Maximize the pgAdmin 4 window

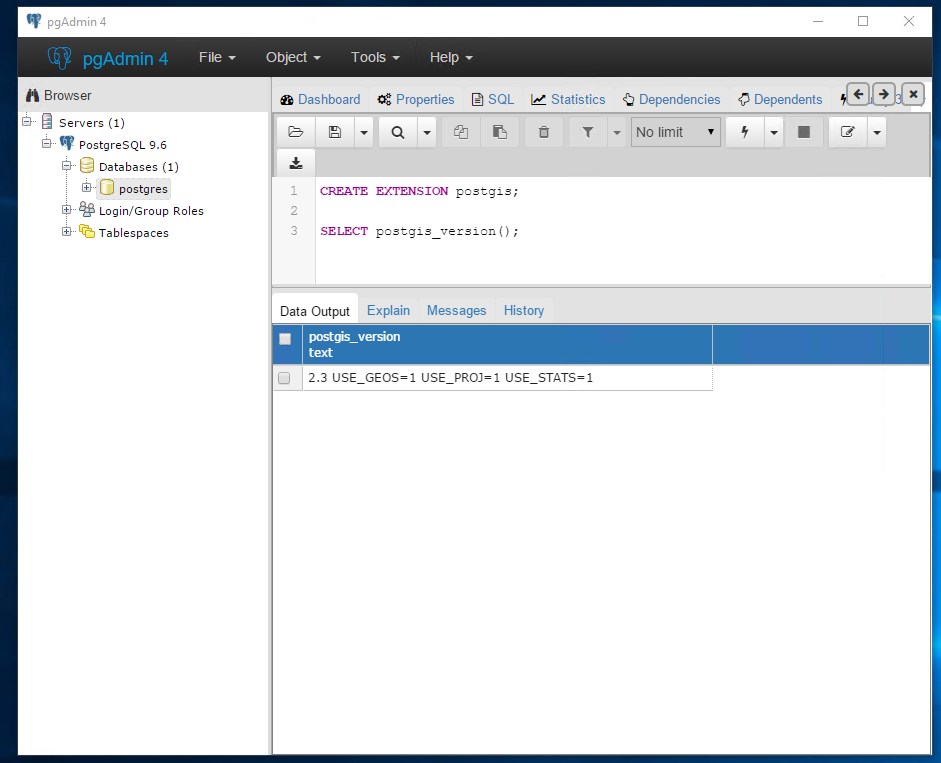[863, 22]
